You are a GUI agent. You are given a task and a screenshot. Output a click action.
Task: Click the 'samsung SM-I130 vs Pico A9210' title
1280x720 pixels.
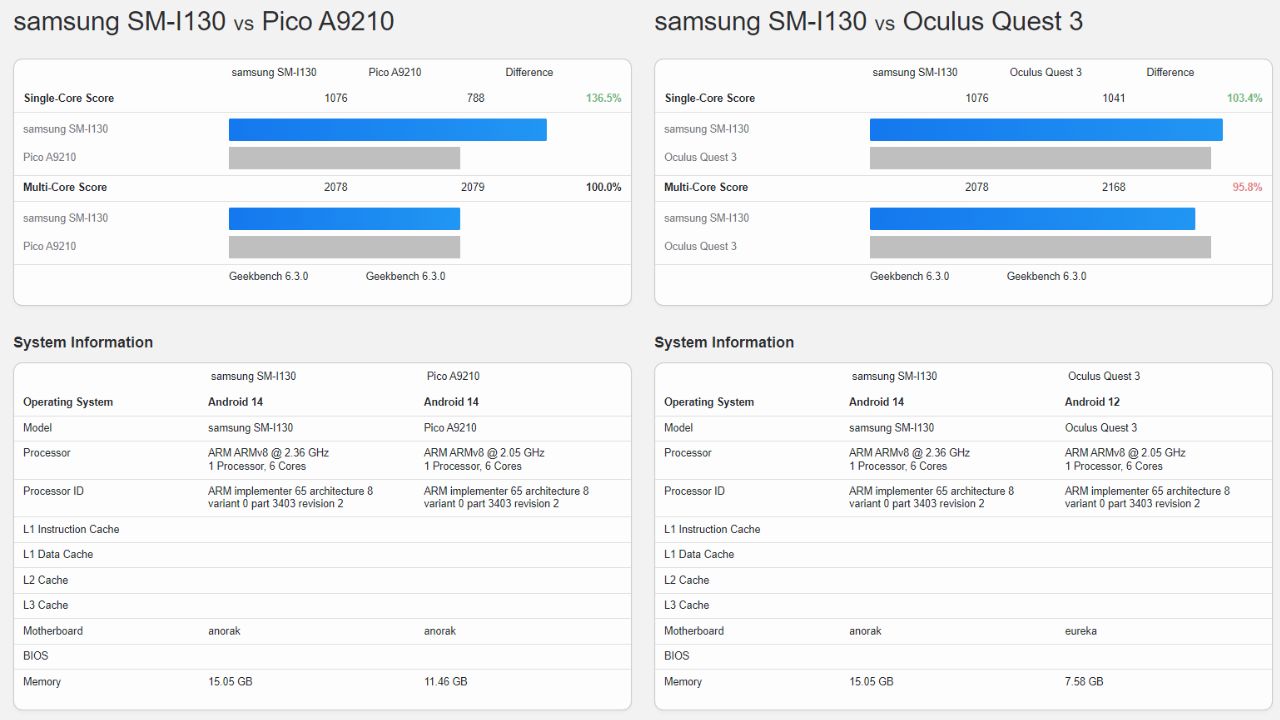tap(203, 21)
